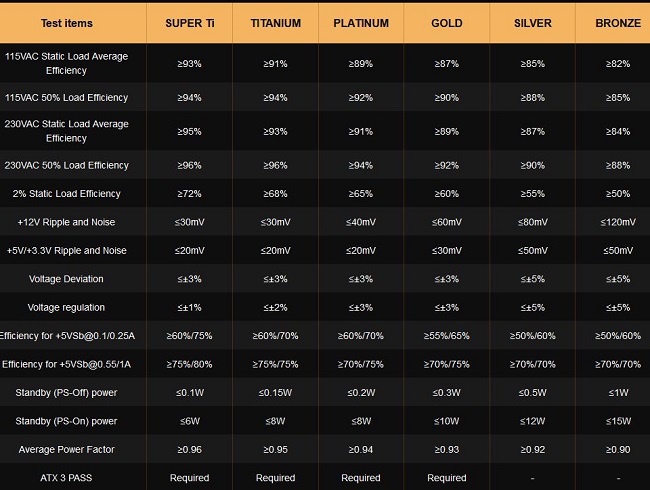Click the TITANIUM column header
Viewport: 650px width, 490px height.
click(275, 23)
